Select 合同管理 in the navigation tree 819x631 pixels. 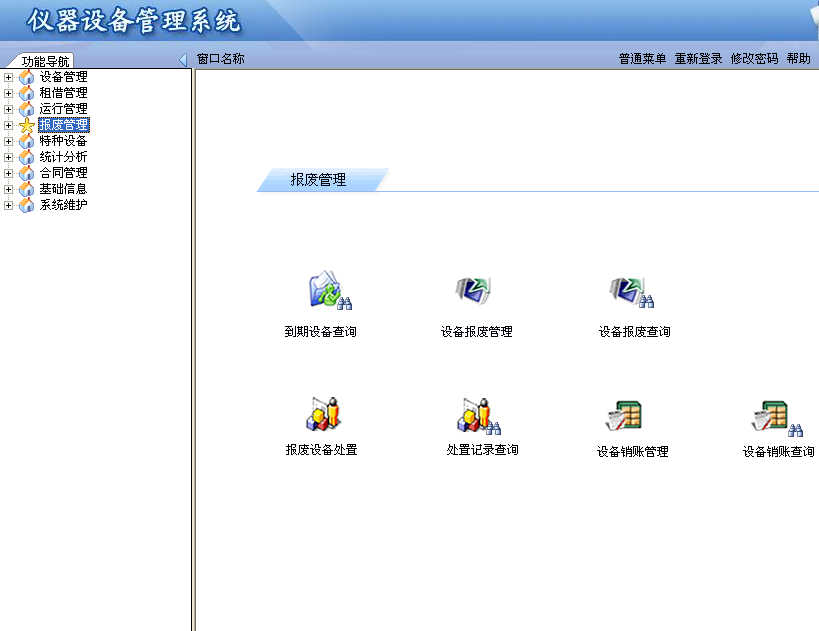(63, 173)
